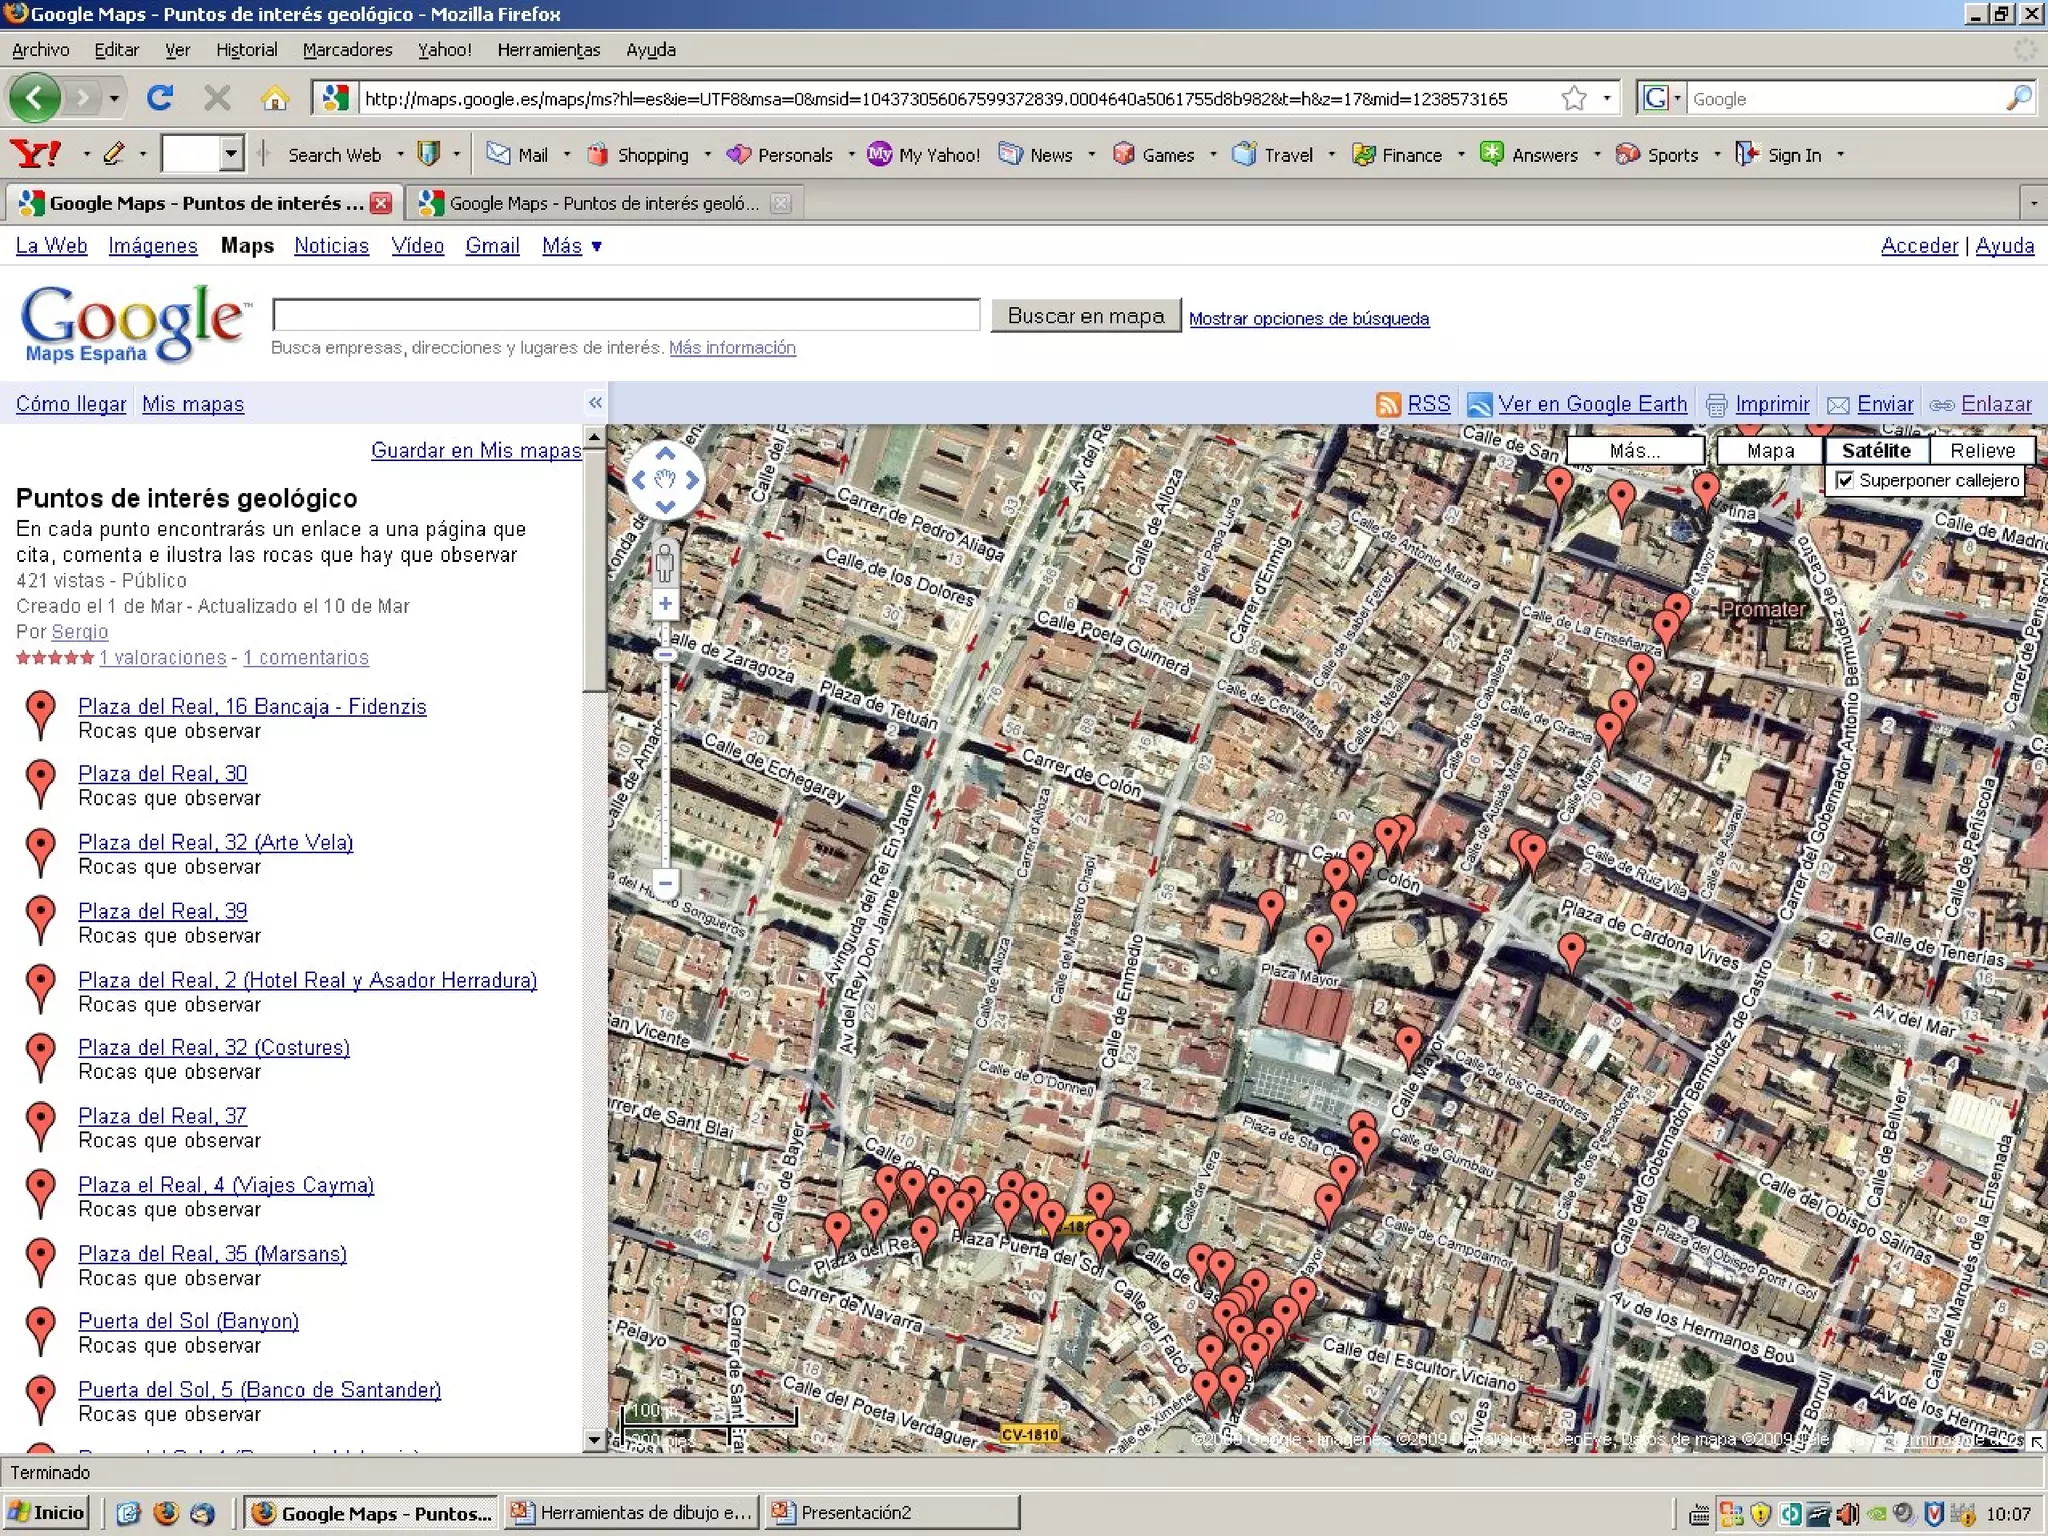Expand the Más dropdown in Google nav bar
Screen dimensions: 2048x1536
pos(572,245)
